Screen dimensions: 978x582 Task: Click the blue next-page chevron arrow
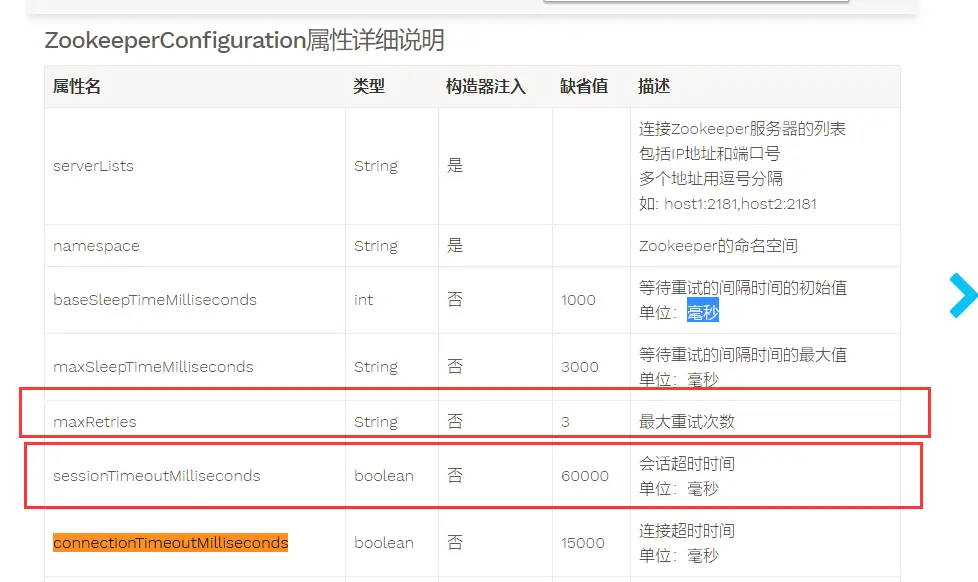964,295
